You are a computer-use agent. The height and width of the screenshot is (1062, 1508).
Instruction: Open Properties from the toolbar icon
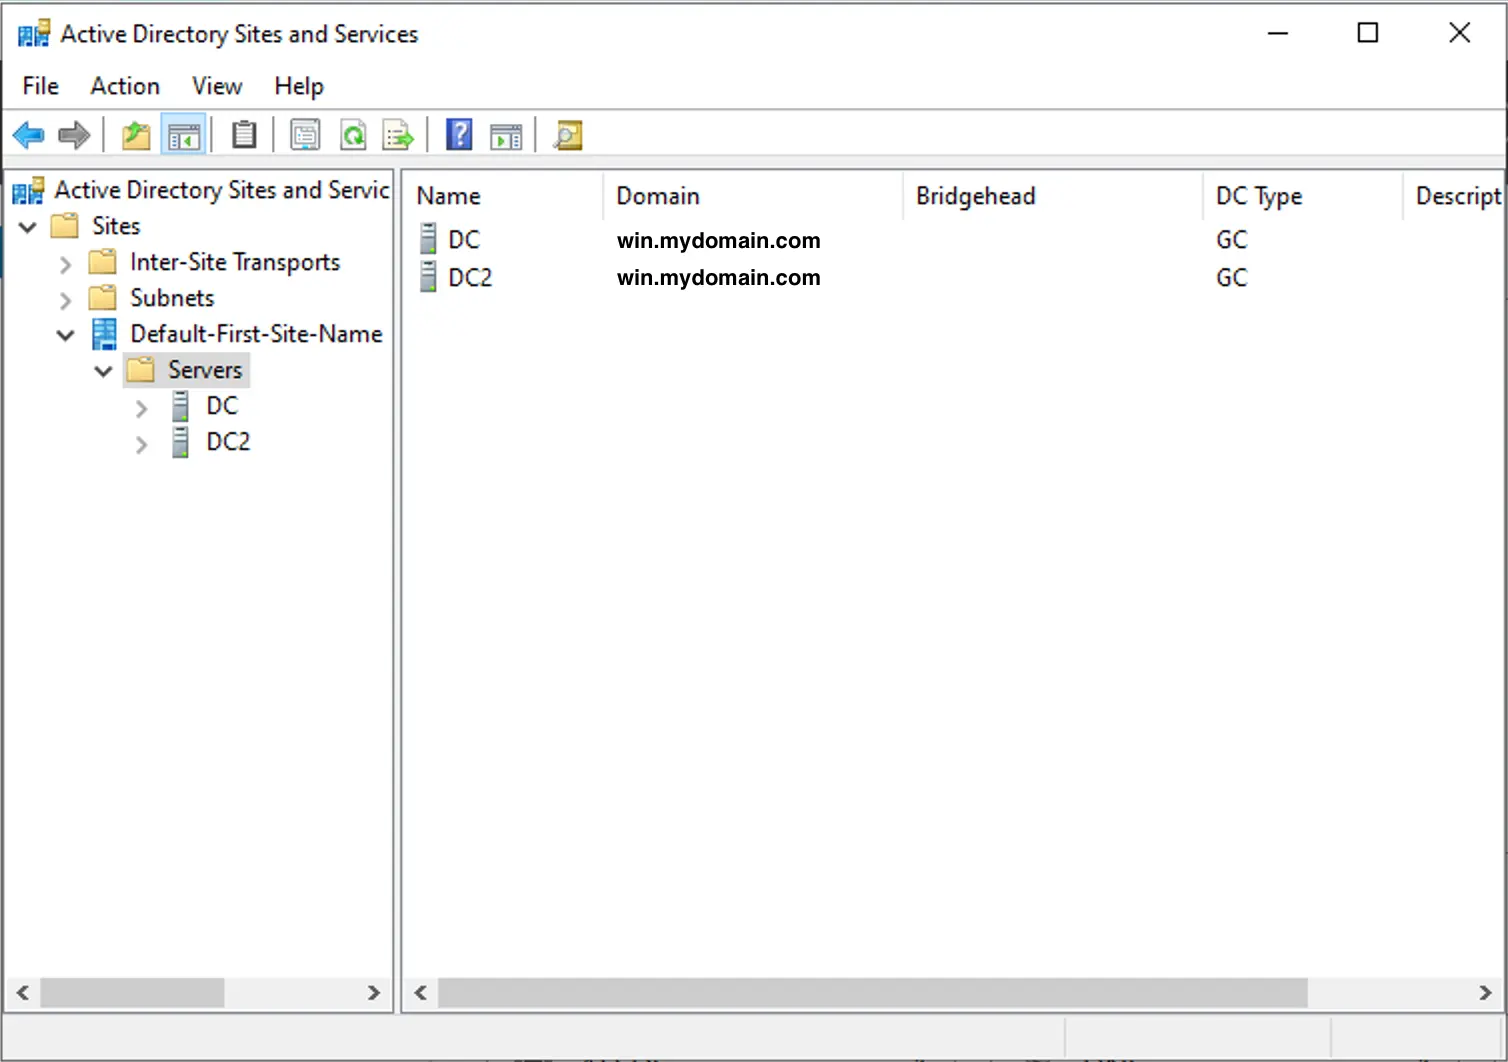point(305,135)
